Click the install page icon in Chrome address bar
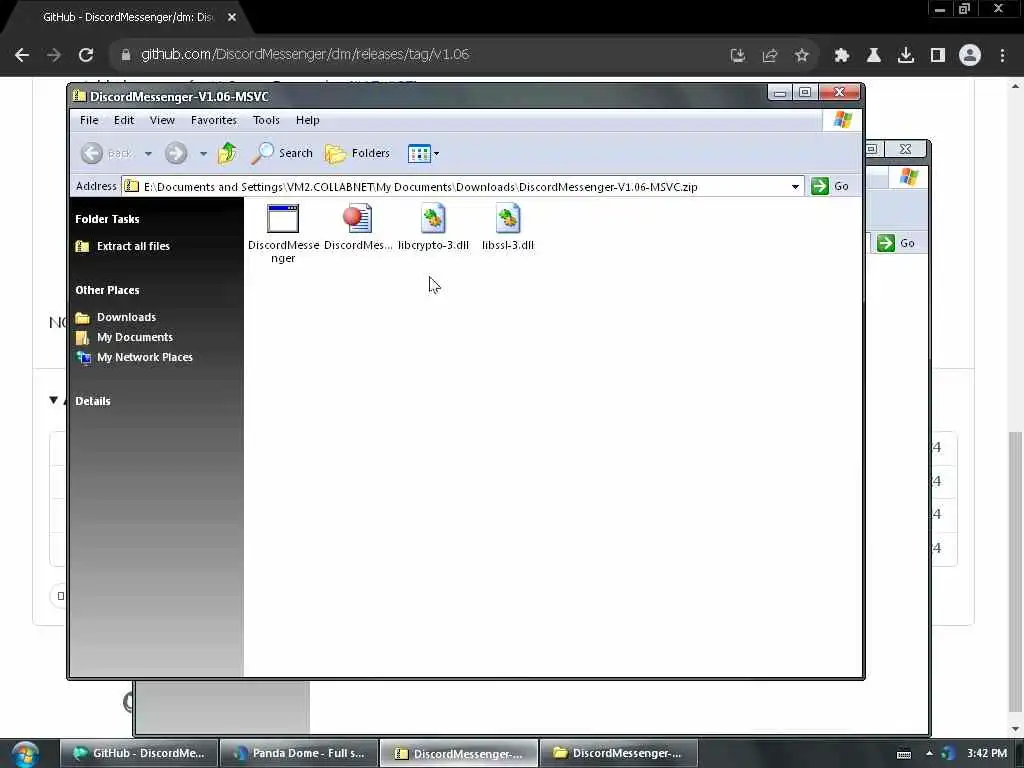 738,56
